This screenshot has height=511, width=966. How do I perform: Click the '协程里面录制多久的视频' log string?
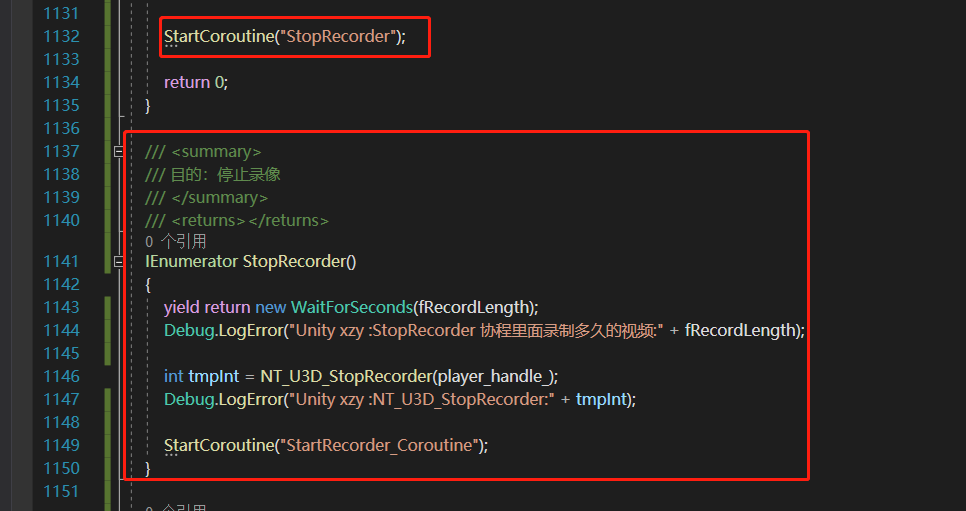click(x=566, y=330)
